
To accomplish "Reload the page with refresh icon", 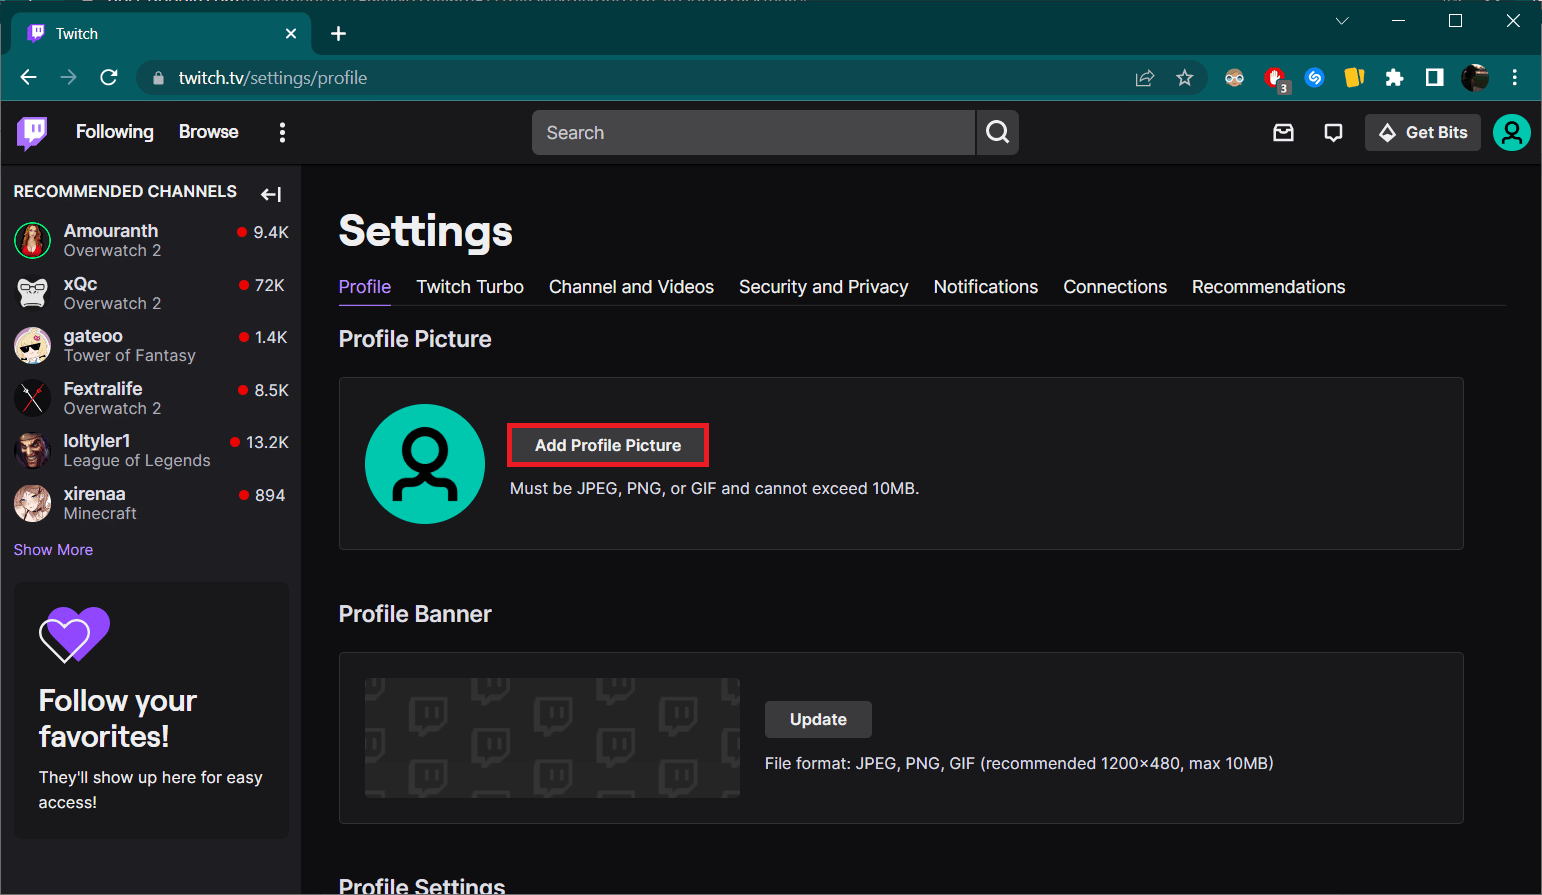I will point(109,77).
